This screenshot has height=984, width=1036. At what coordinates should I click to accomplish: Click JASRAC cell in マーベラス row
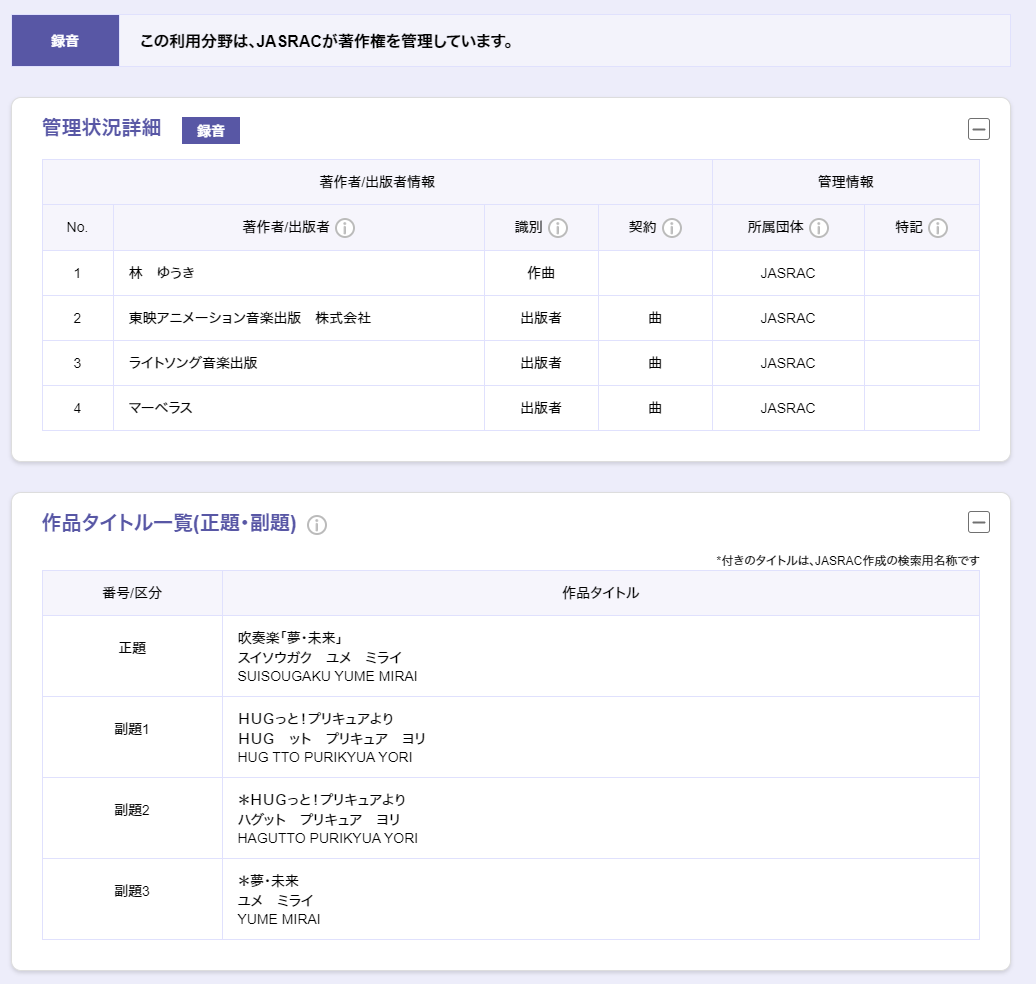[788, 408]
